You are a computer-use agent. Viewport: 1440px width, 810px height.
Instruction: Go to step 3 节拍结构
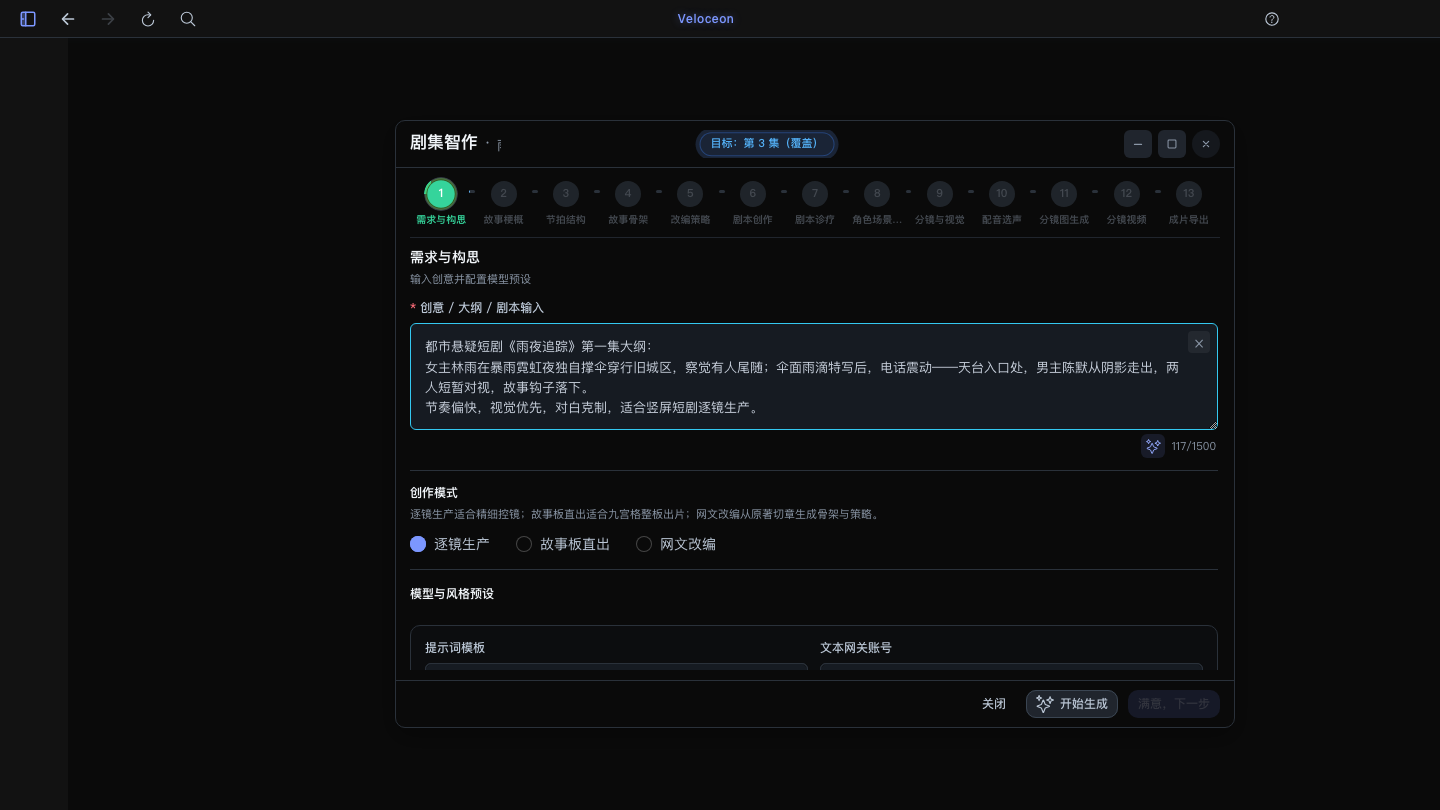tap(565, 202)
